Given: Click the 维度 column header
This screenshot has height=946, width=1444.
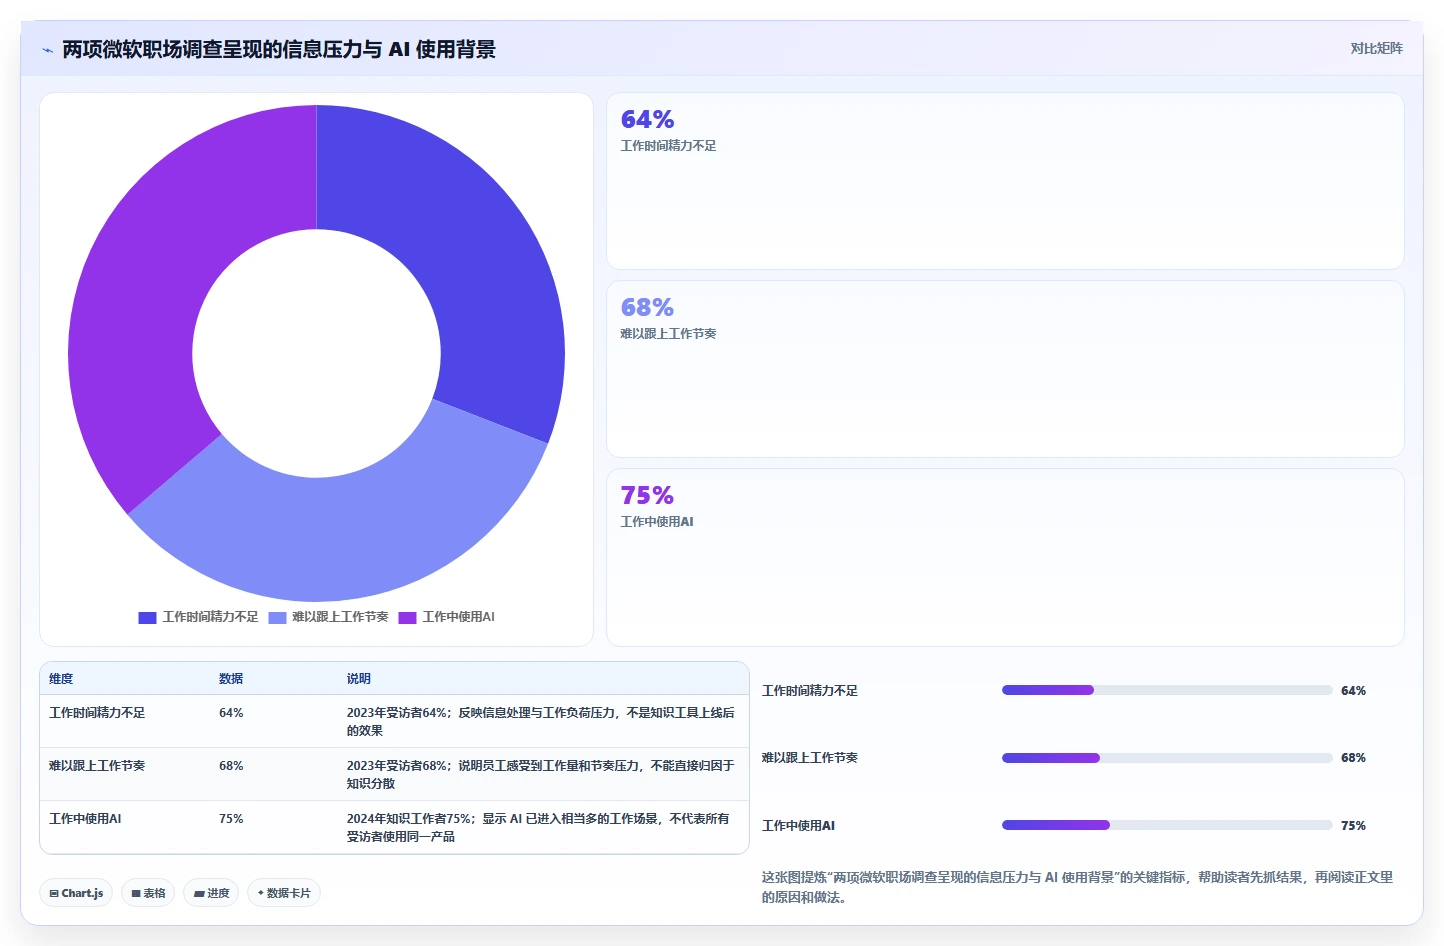Looking at the screenshot, I should pos(61,679).
